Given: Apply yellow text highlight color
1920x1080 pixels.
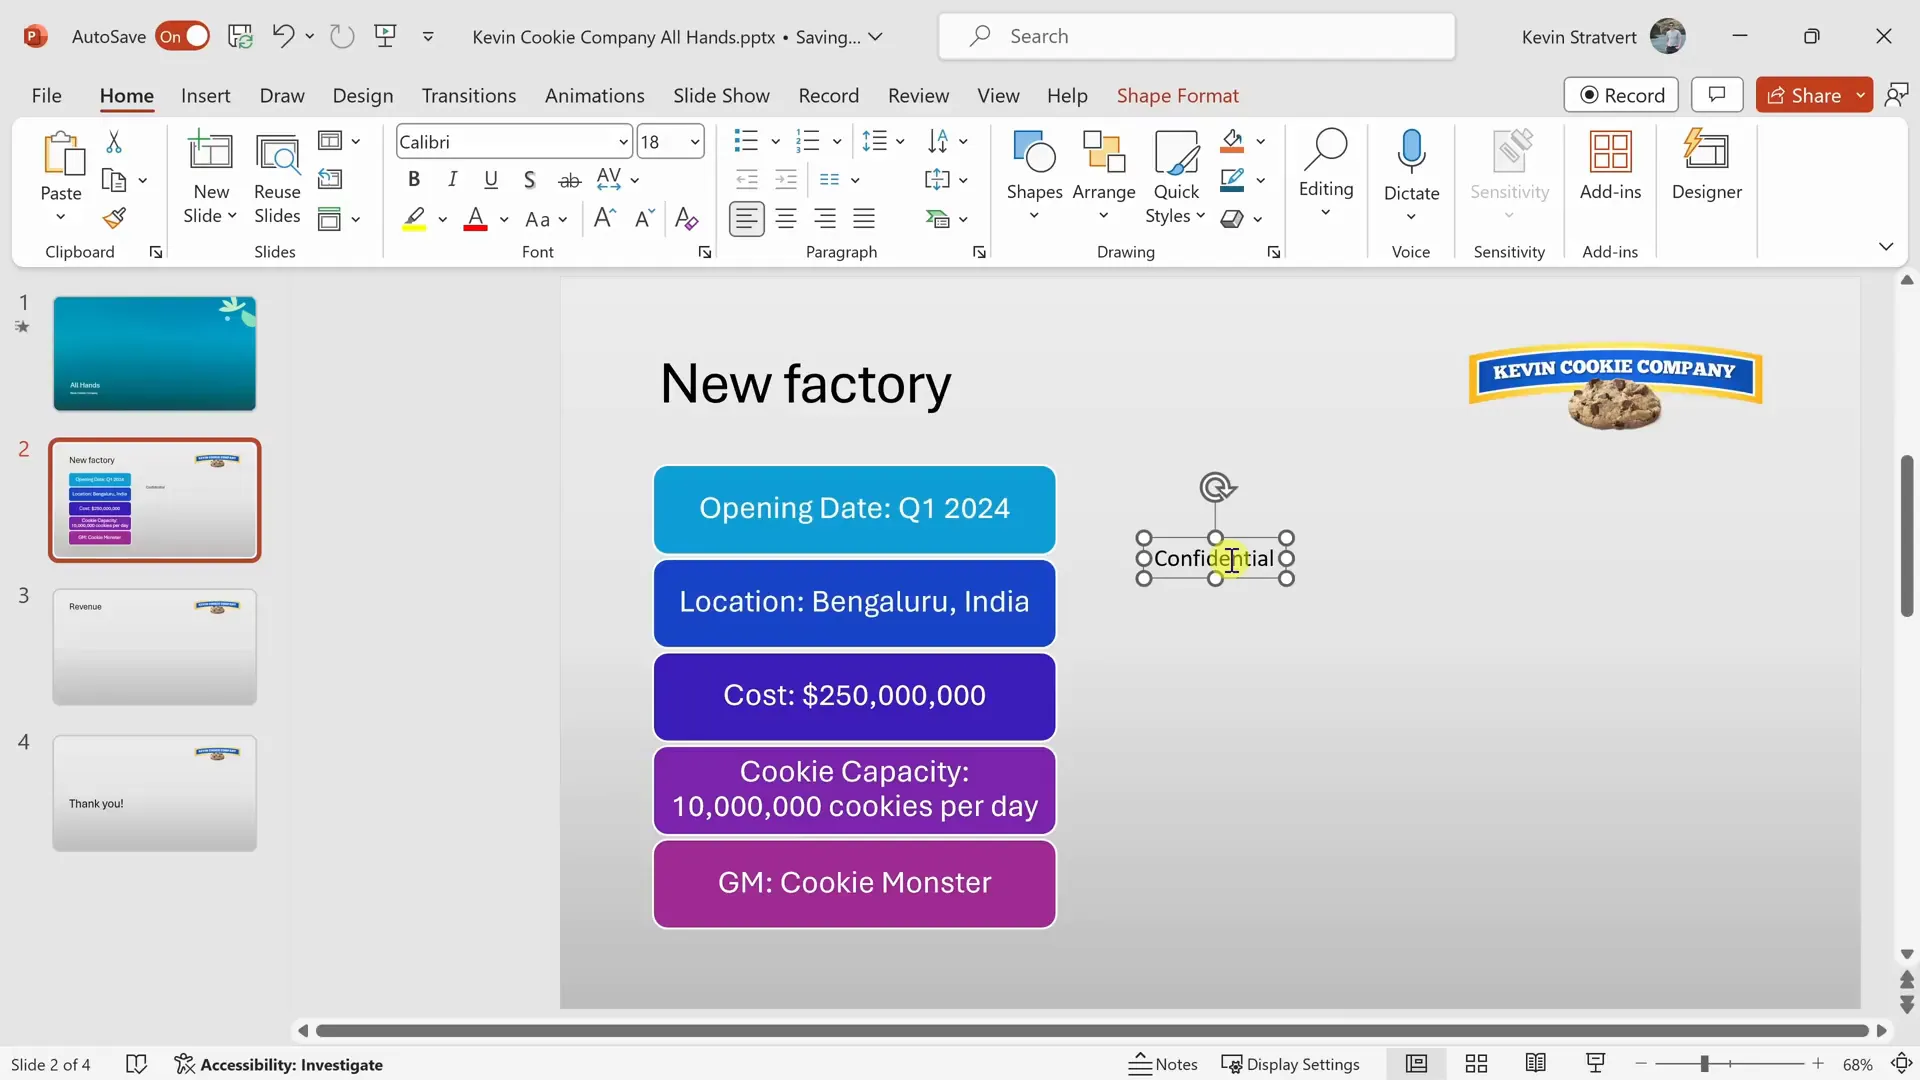Looking at the screenshot, I should [x=414, y=218].
